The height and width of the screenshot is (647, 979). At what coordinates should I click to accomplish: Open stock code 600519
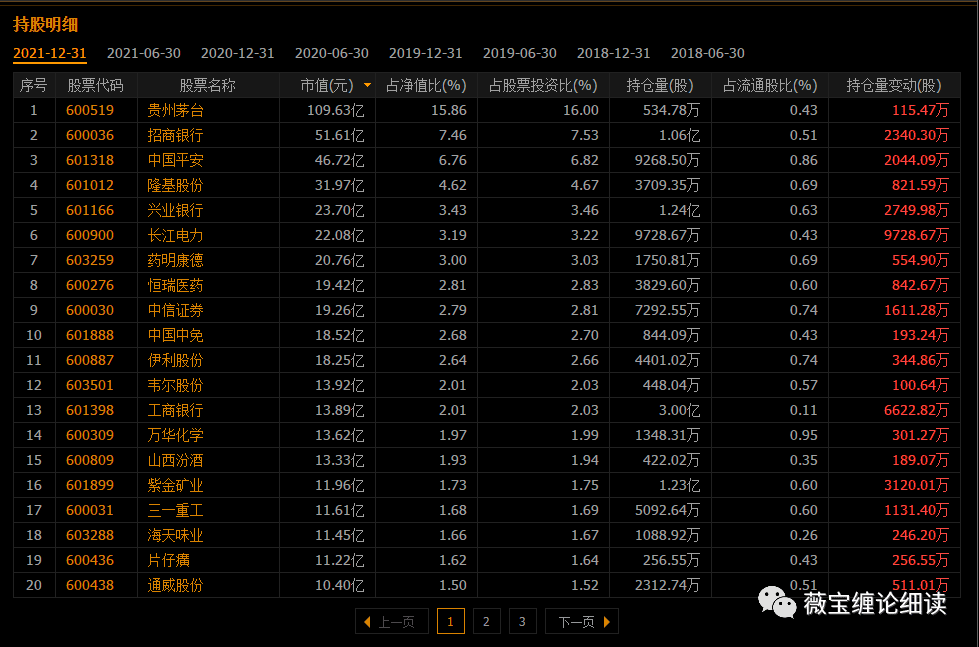(x=90, y=110)
